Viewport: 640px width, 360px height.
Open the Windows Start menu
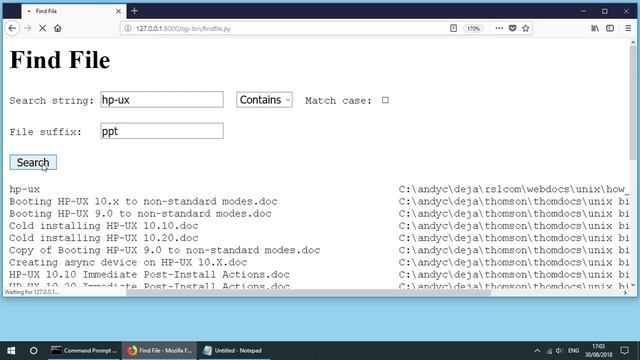pos(11,350)
